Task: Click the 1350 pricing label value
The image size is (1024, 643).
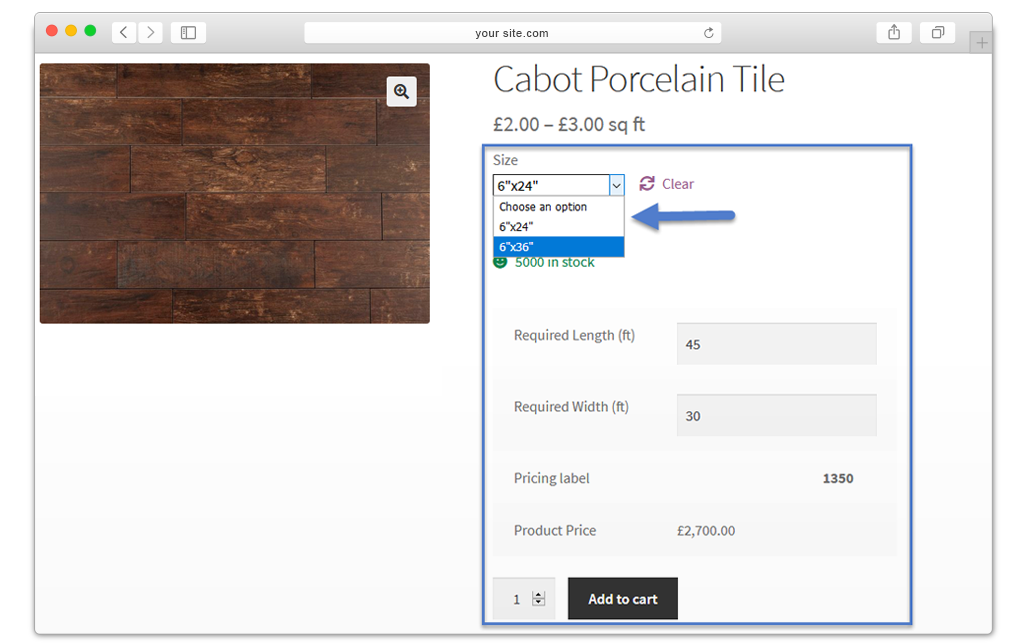Action: (838, 478)
